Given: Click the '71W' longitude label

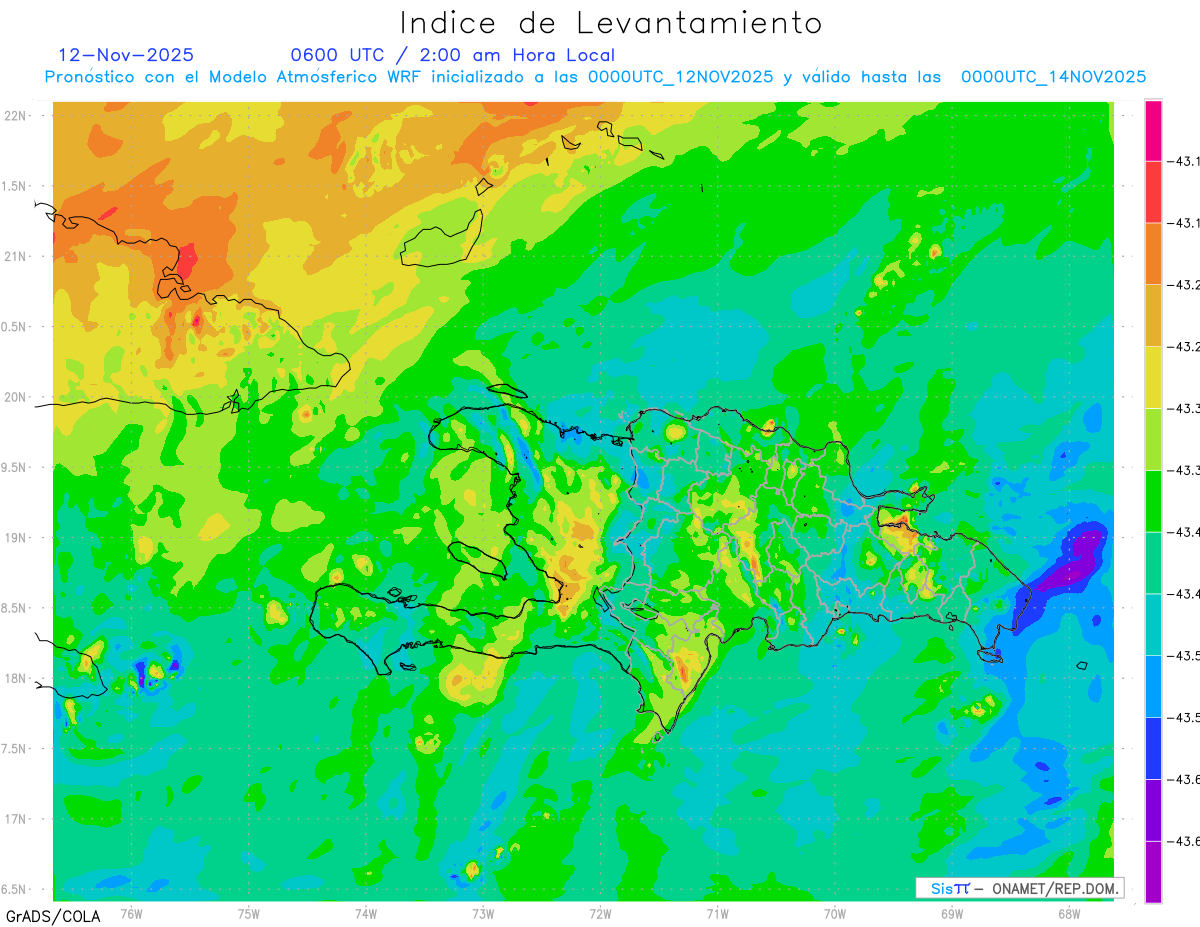Looking at the screenshot, I should click(x=717, y=913).
